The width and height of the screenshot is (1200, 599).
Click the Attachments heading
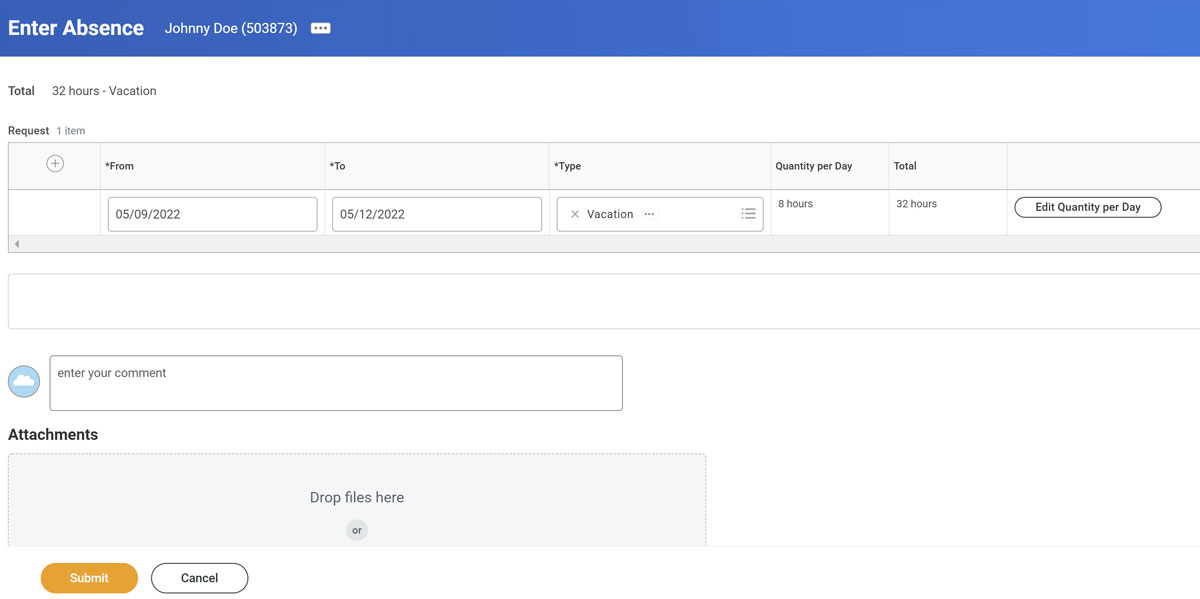[53, 435]
